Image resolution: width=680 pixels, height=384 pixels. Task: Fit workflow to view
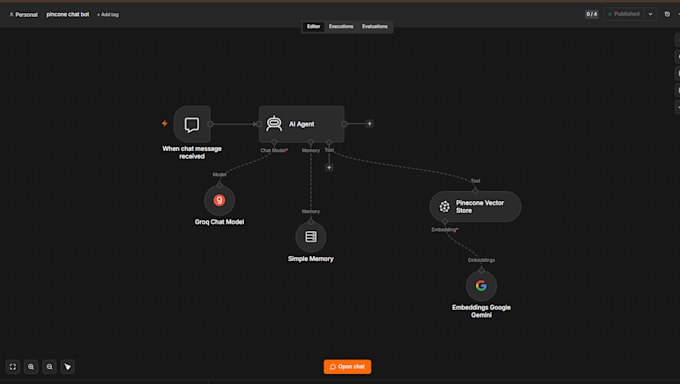tap(13, 367)
